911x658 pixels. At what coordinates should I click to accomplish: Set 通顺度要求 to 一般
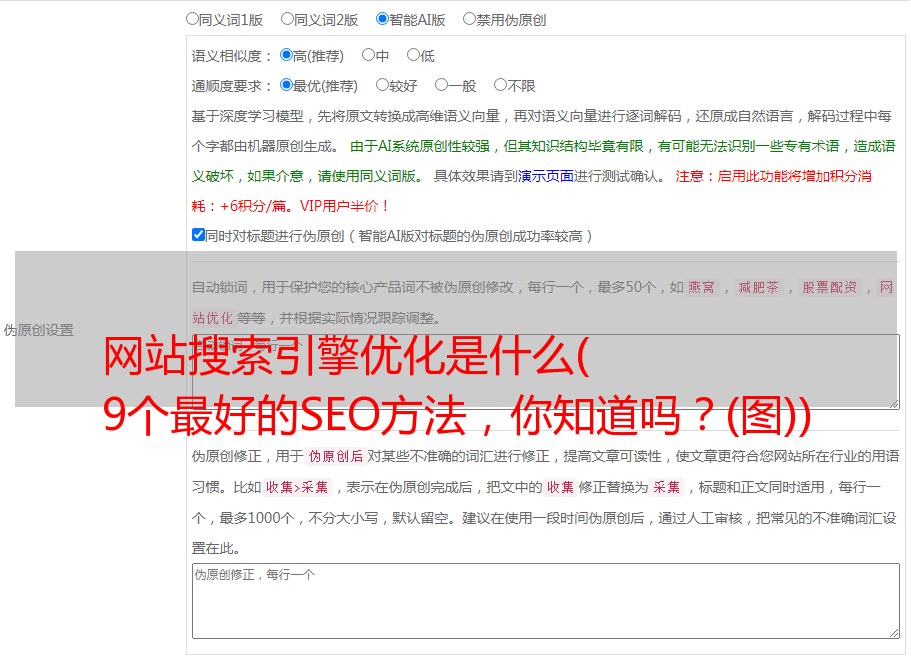[x=441, y=85]
